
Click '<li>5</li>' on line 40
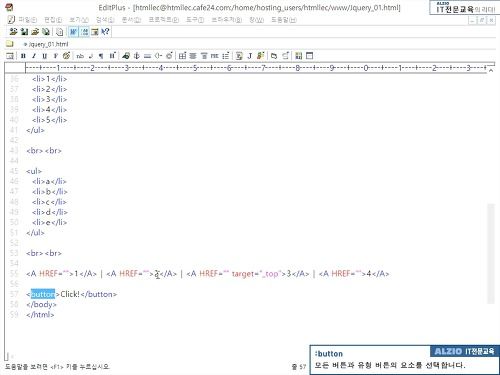[50, 120]
